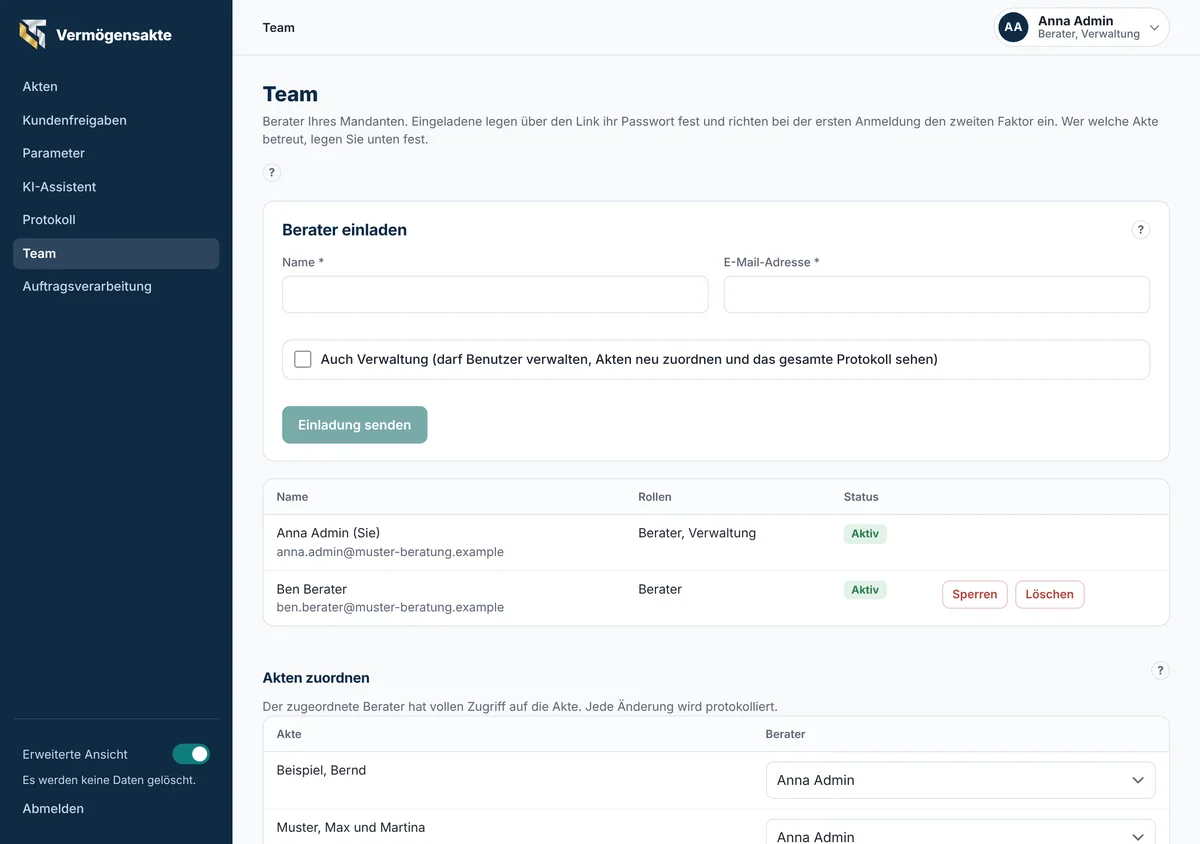The image size is (1200, 844).
Task: Click ben.berater@muster-beratung.example email
Action: (x=390, y=607)
